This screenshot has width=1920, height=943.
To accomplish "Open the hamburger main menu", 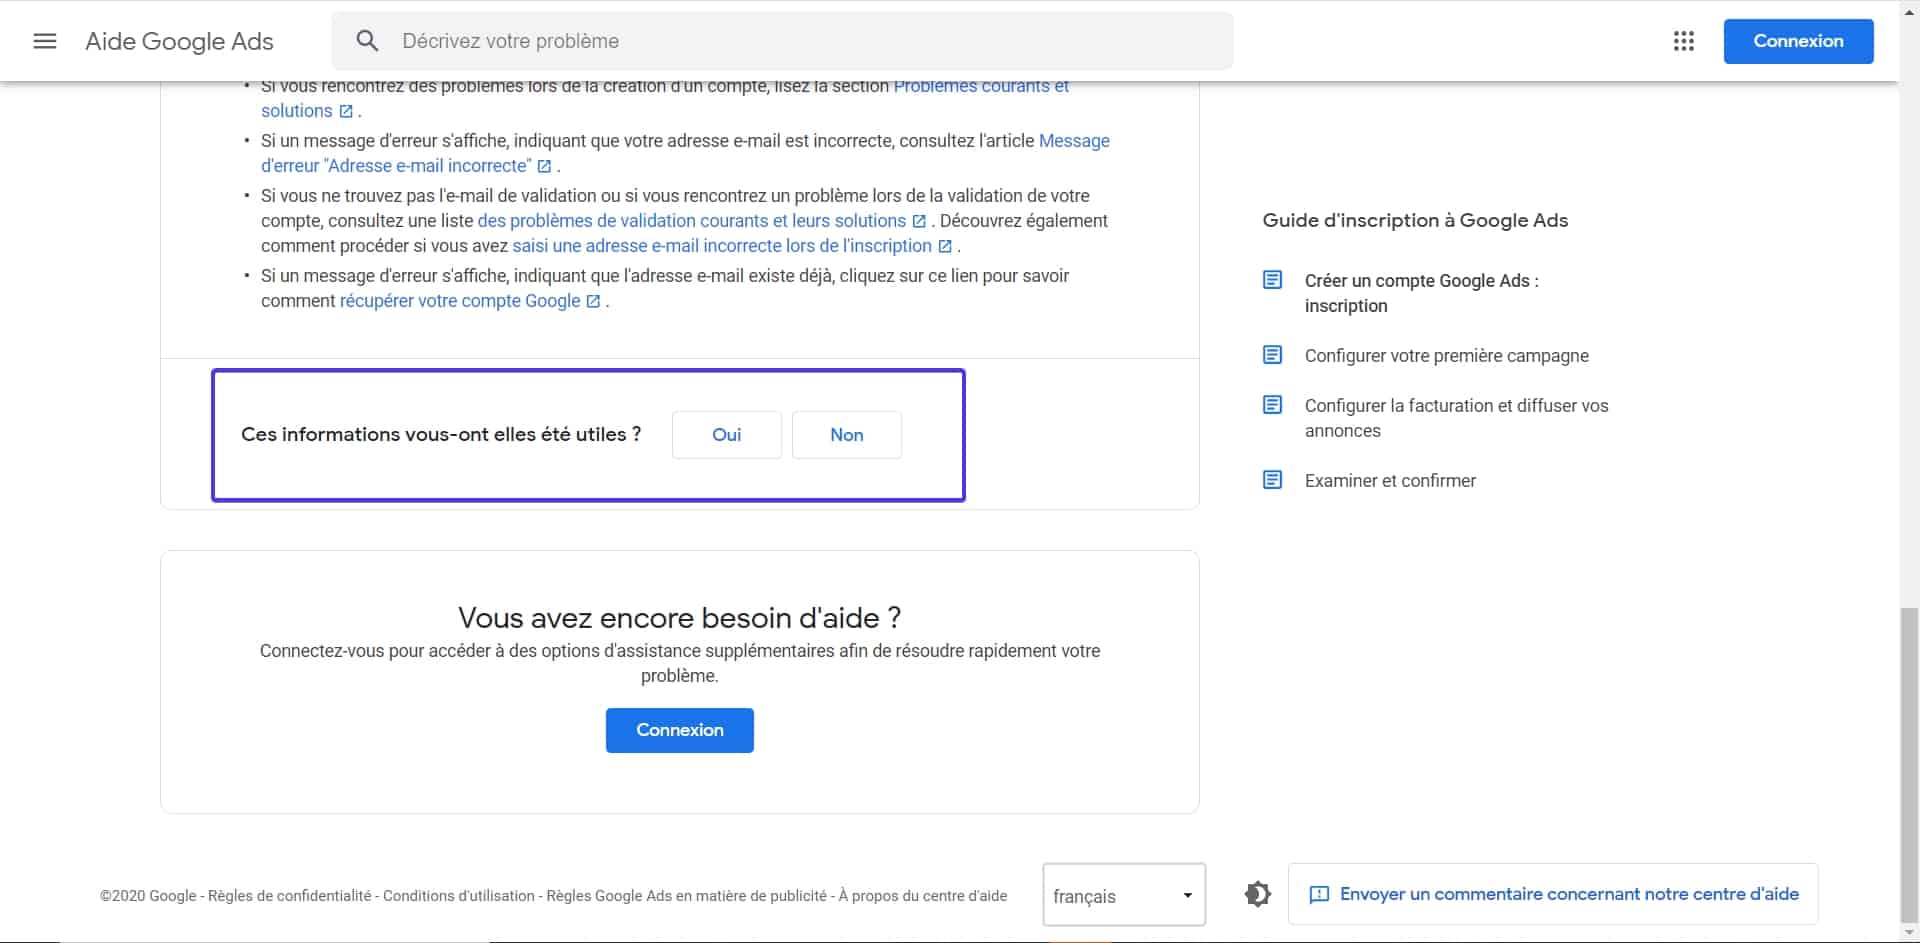I will 45,41.
